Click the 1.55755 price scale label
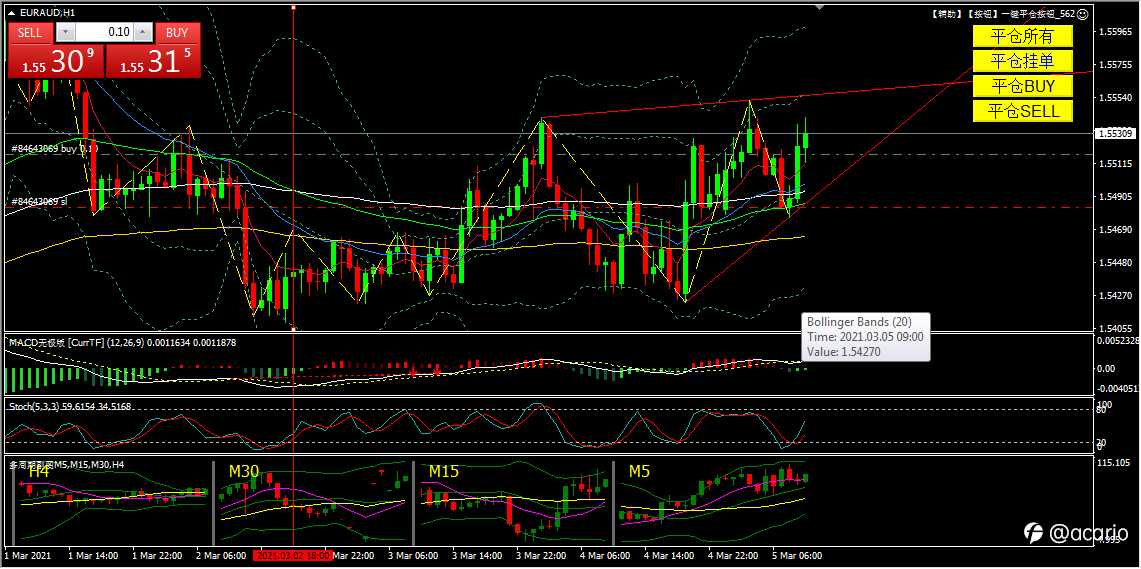 pyautogui.click(x=1115, y=65)
